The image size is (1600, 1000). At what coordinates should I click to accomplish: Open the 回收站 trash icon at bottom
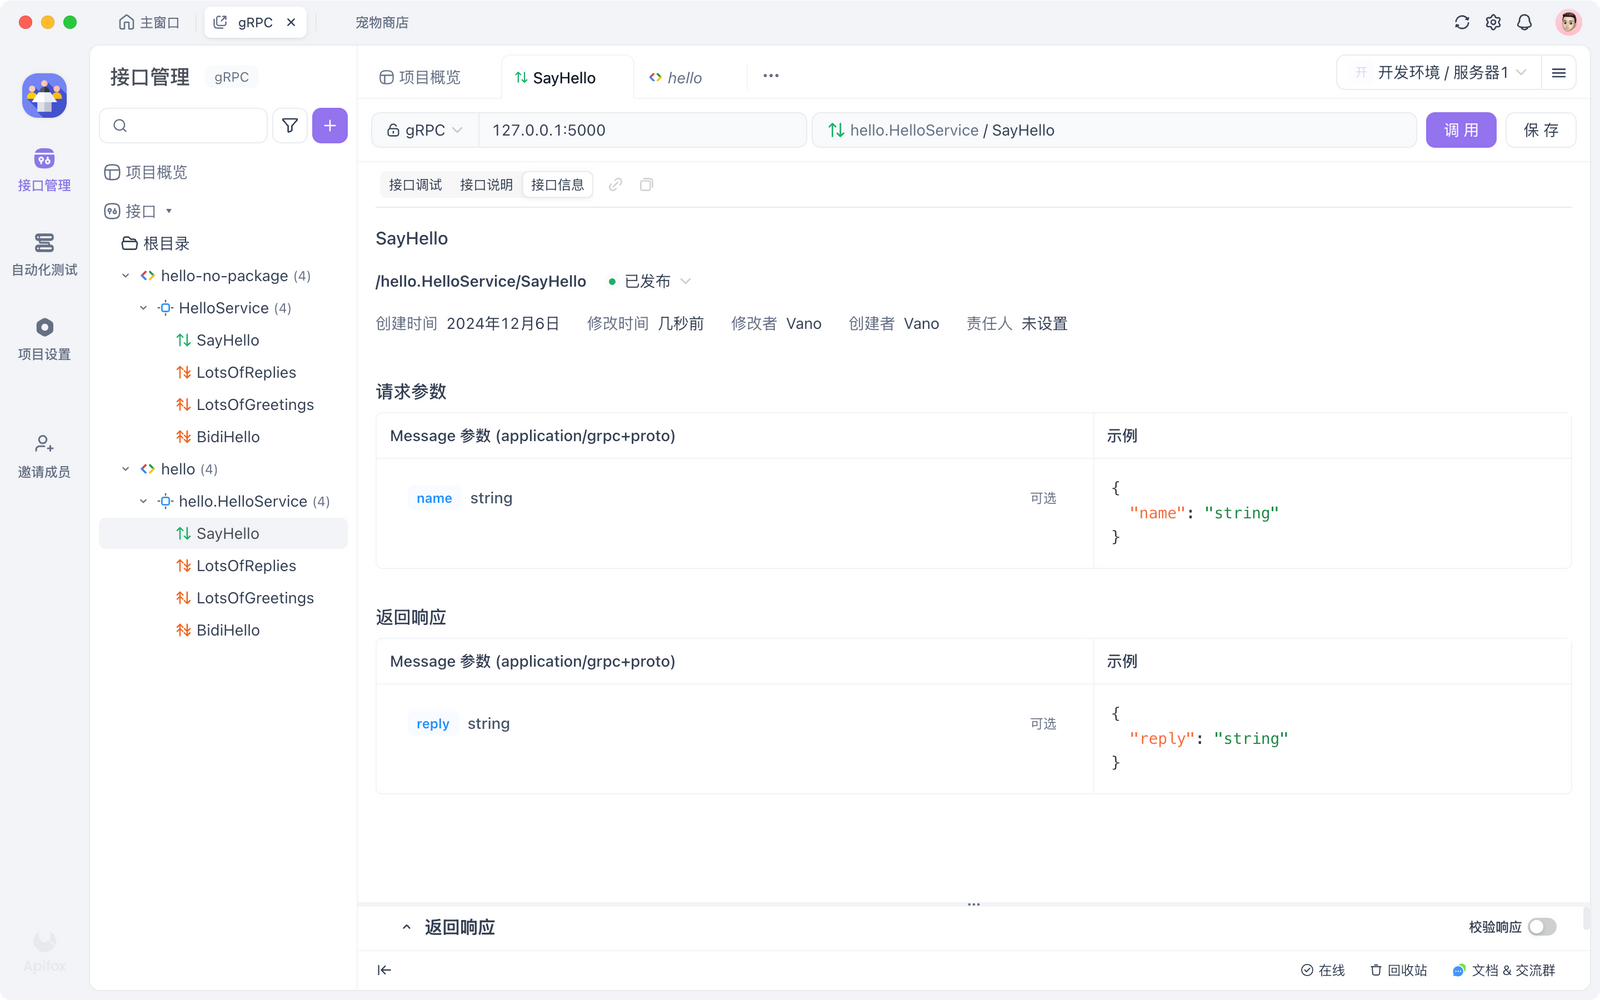[x=1397, y=969]
